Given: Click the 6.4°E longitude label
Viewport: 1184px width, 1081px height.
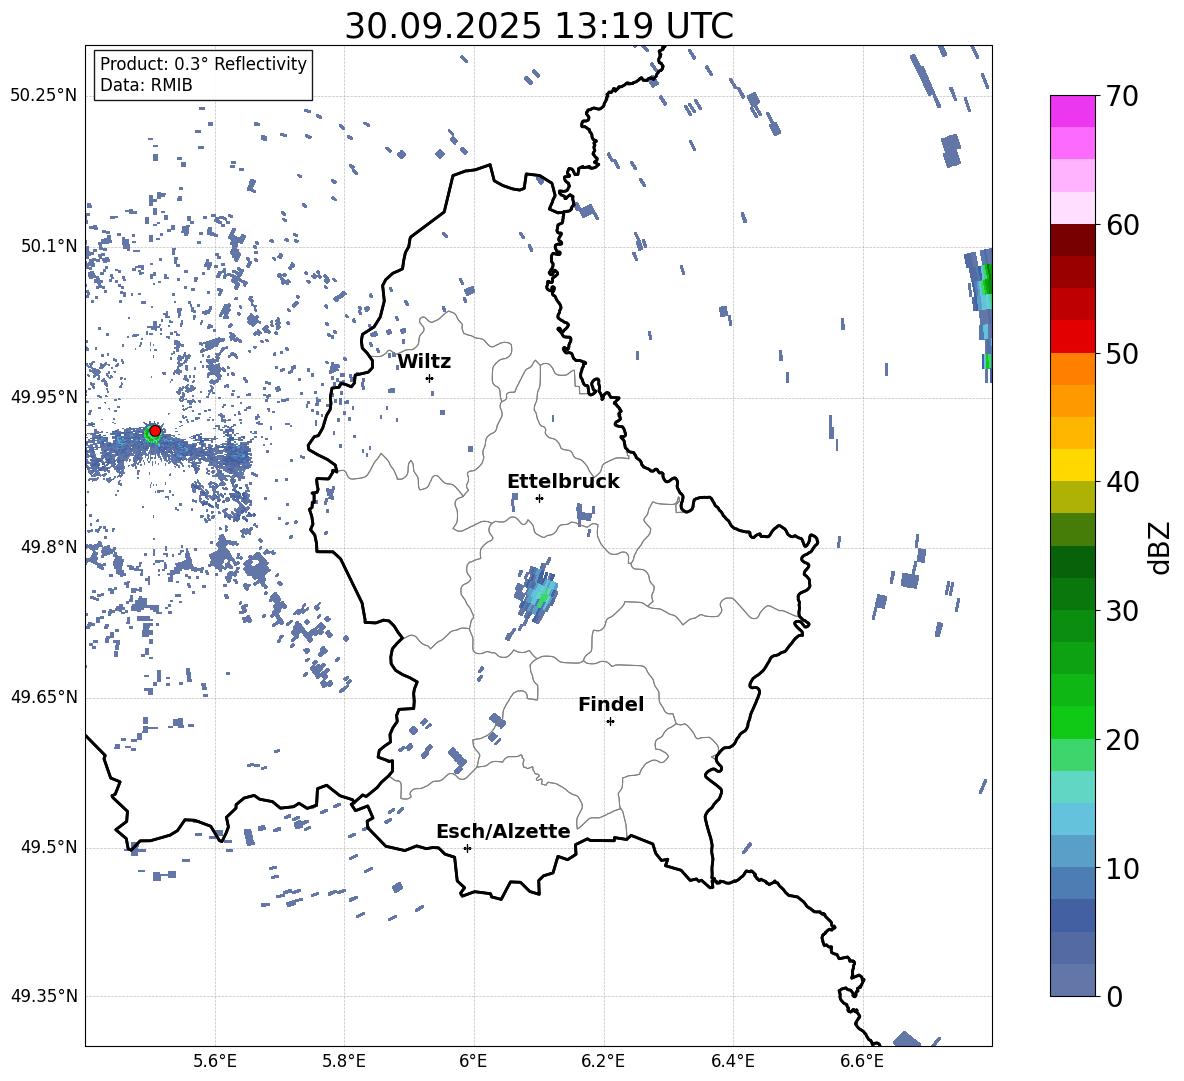Looking at the screenshot, I should pos(732,1061).
